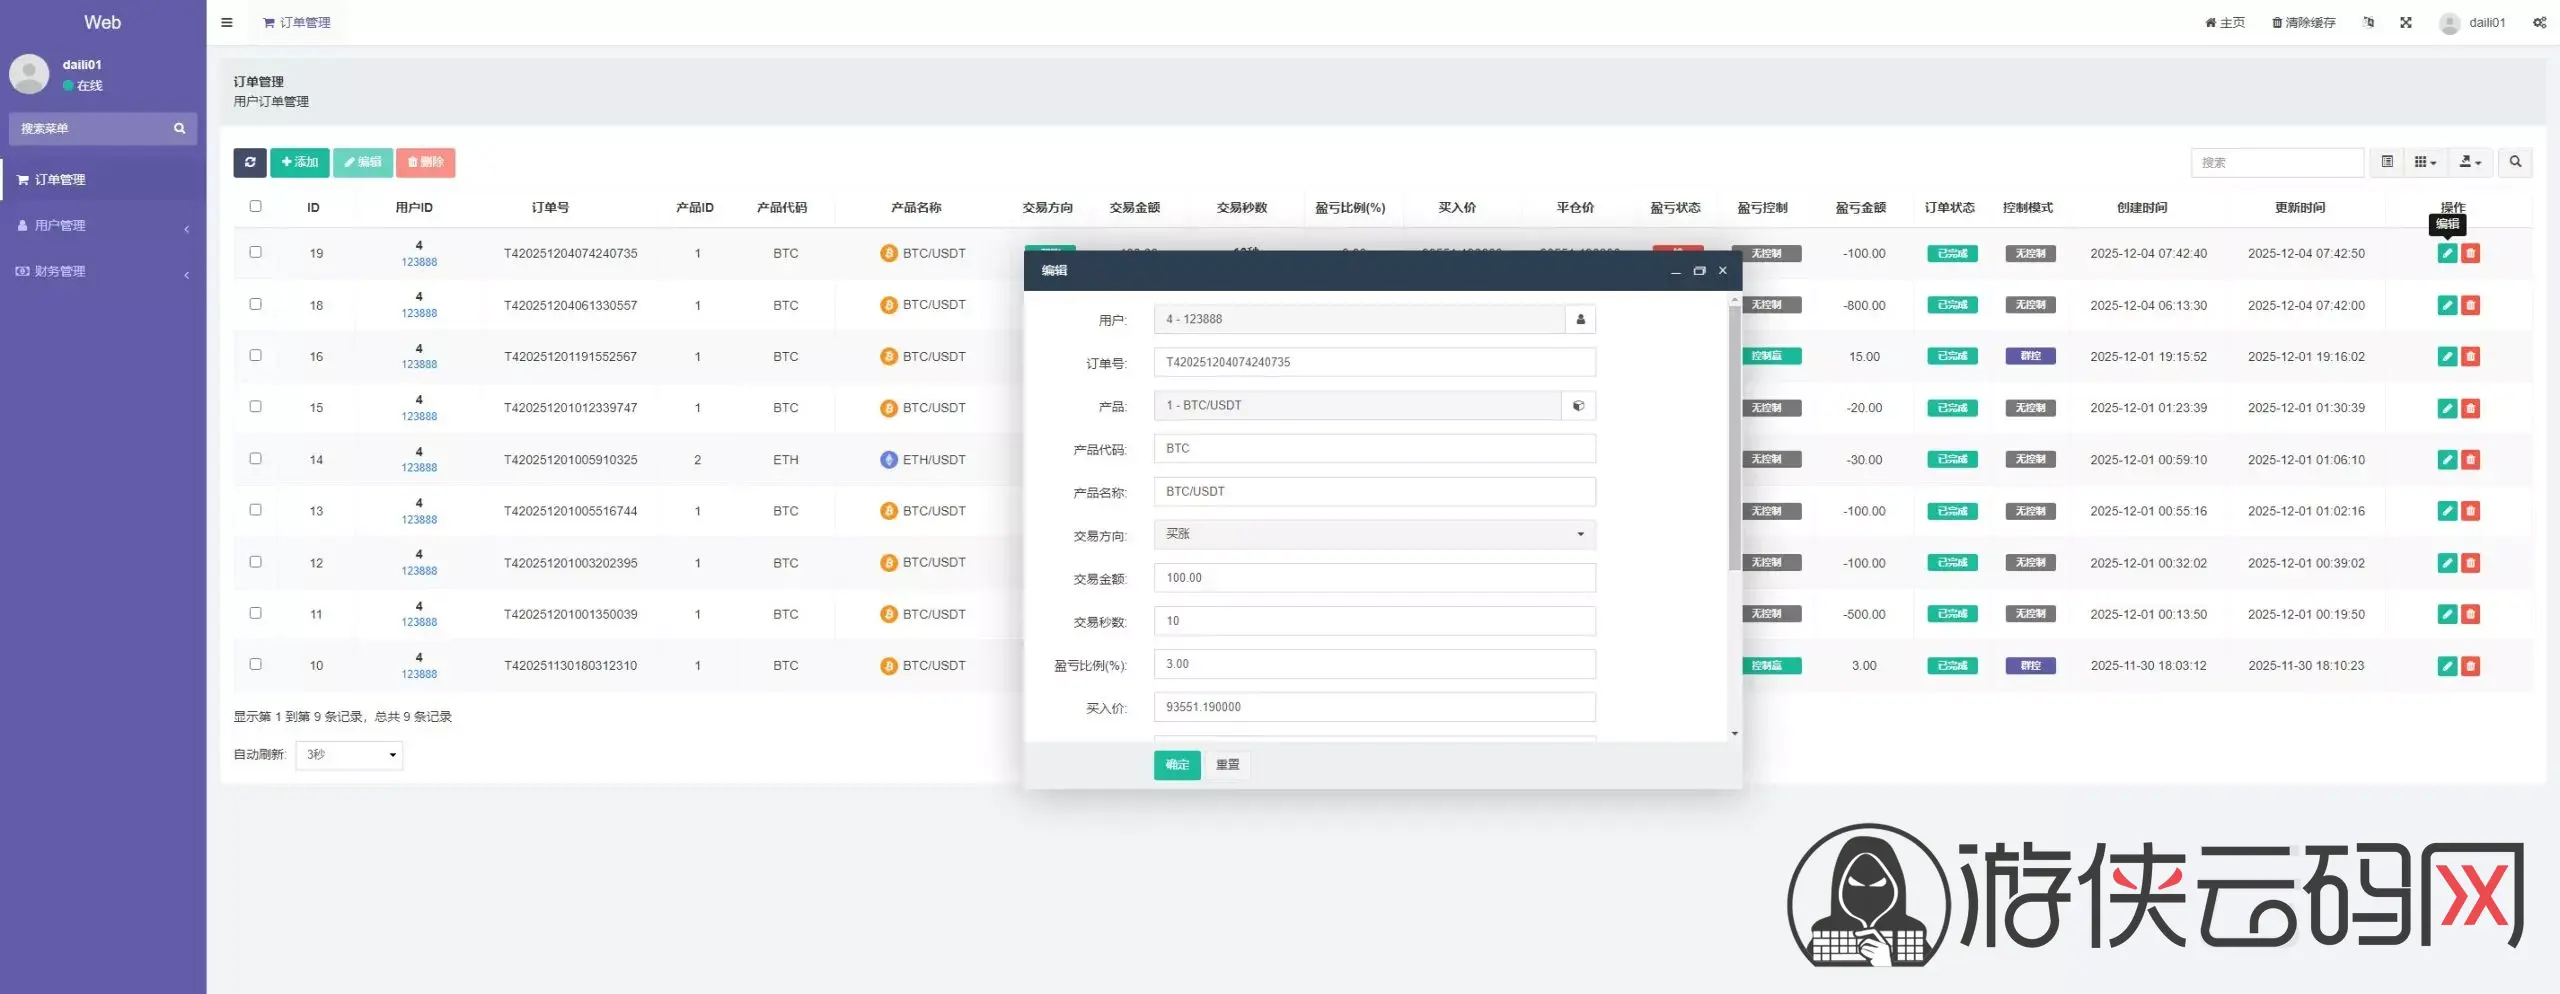Select the checkbox for order ID 14
This screenshot has width=2560, height=994.
click(255, 458)
